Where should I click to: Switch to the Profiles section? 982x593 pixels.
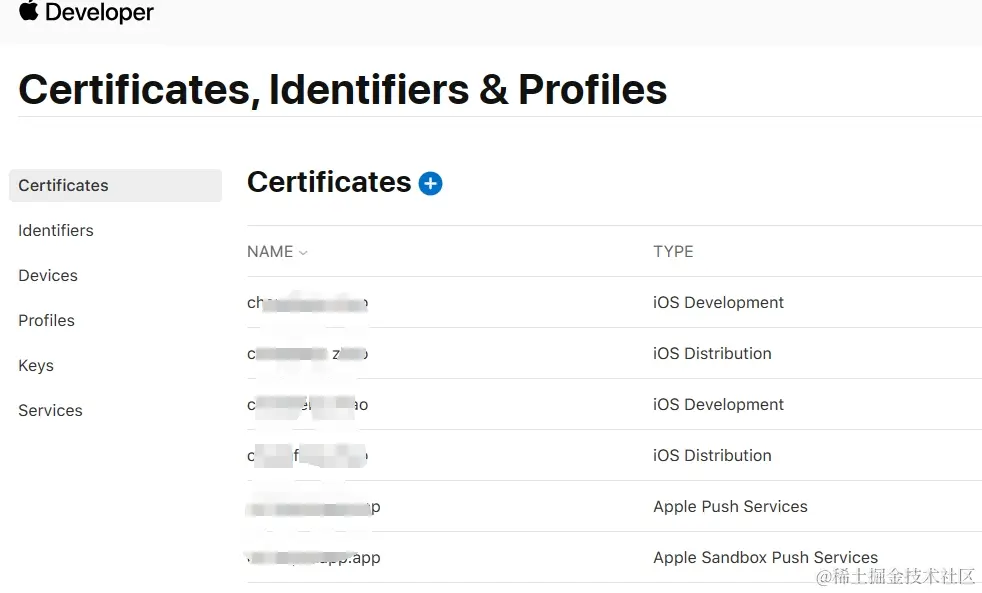[x=47, y=320]
